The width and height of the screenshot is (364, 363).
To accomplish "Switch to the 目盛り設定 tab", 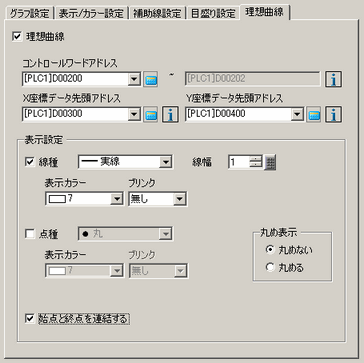I will 213,13.
